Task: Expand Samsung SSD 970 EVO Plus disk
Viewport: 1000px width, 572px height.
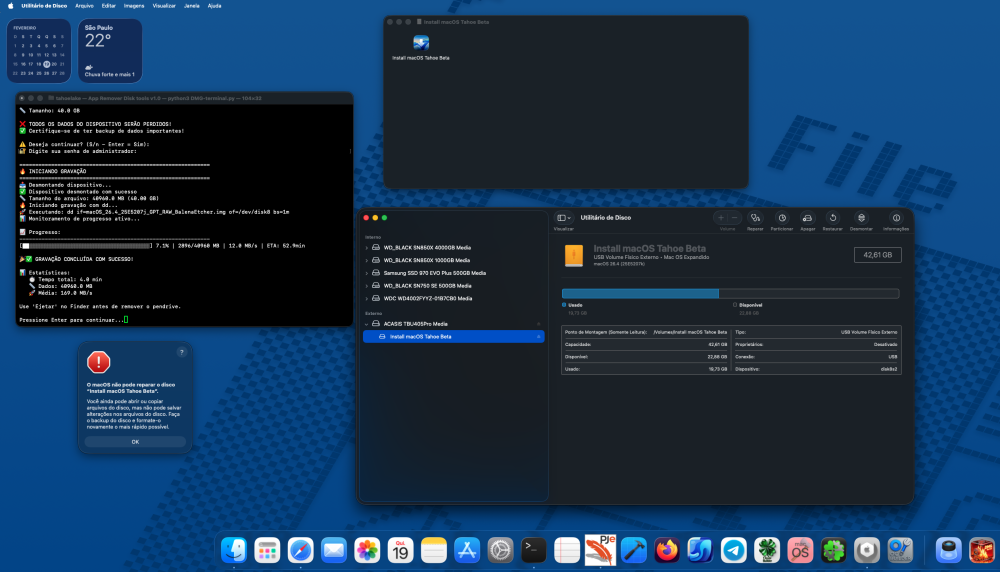Action: (367, 273)
